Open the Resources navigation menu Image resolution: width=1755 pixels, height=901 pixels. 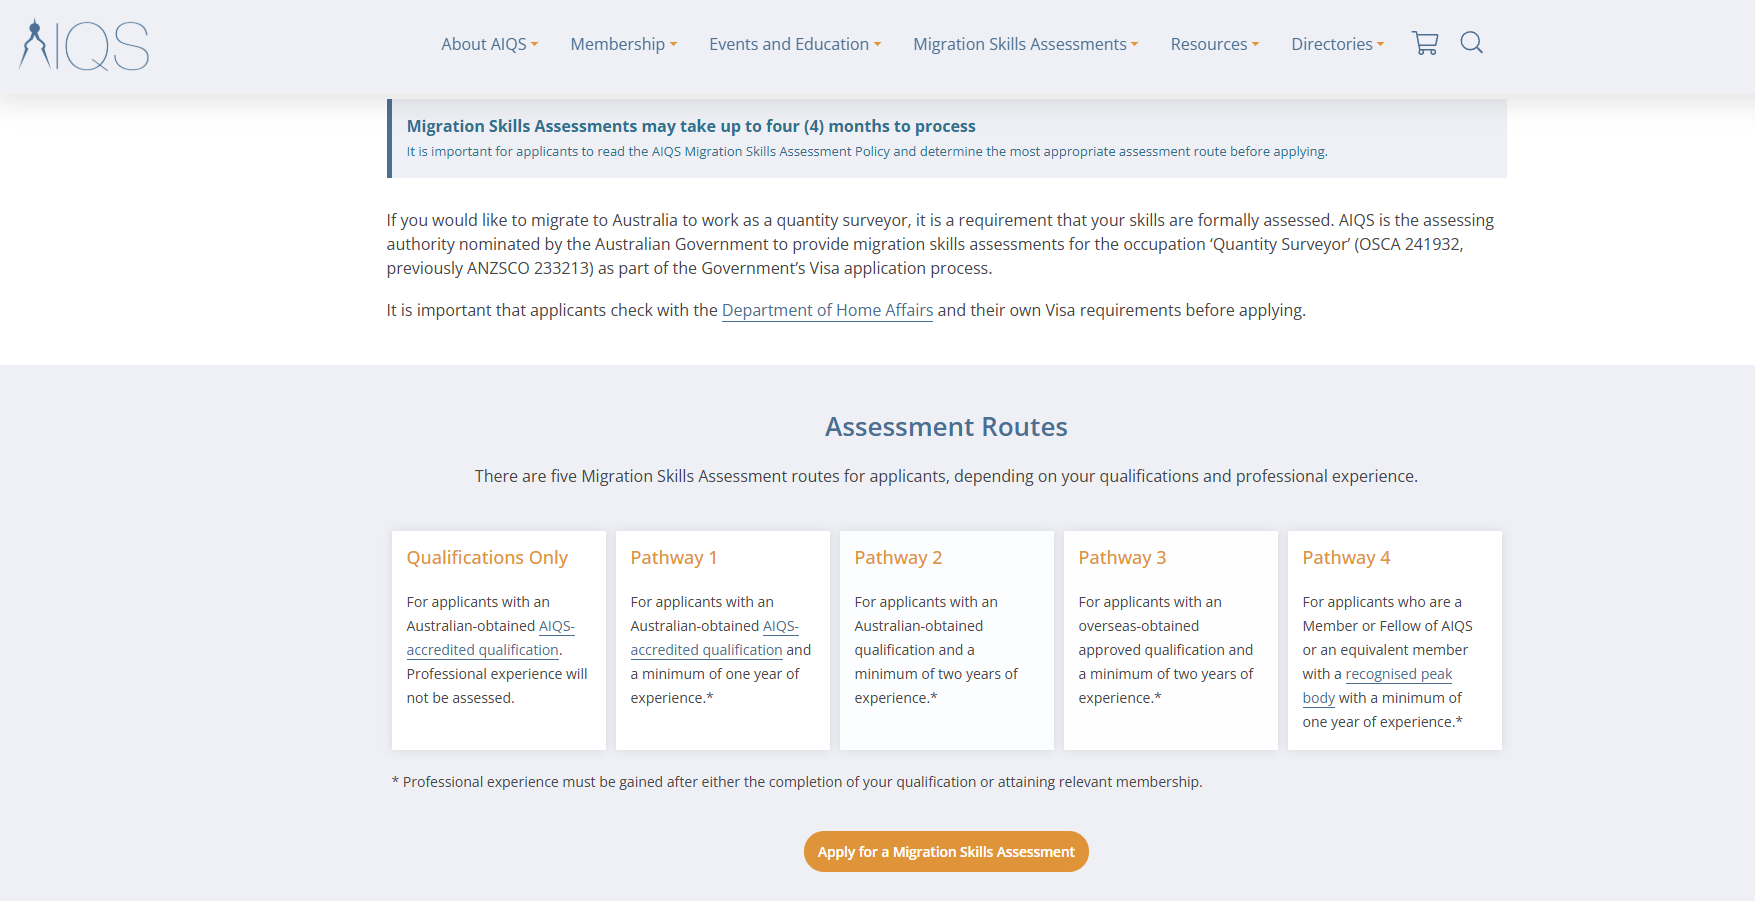(1214, 44)
